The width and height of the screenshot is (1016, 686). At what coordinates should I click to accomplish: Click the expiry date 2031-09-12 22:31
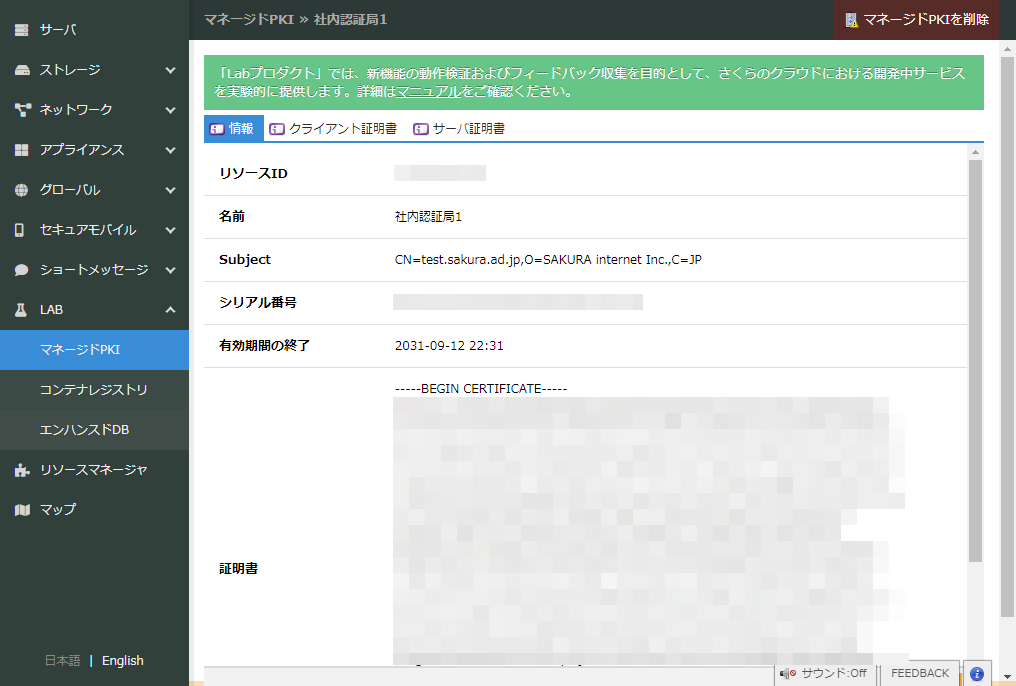[x=449, y=346]
